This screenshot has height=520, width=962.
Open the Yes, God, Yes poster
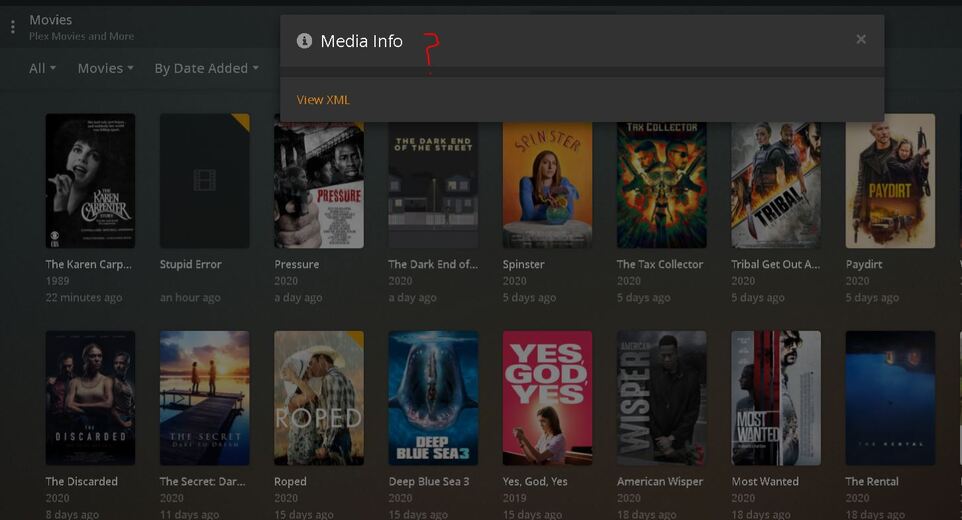(547, 398)
